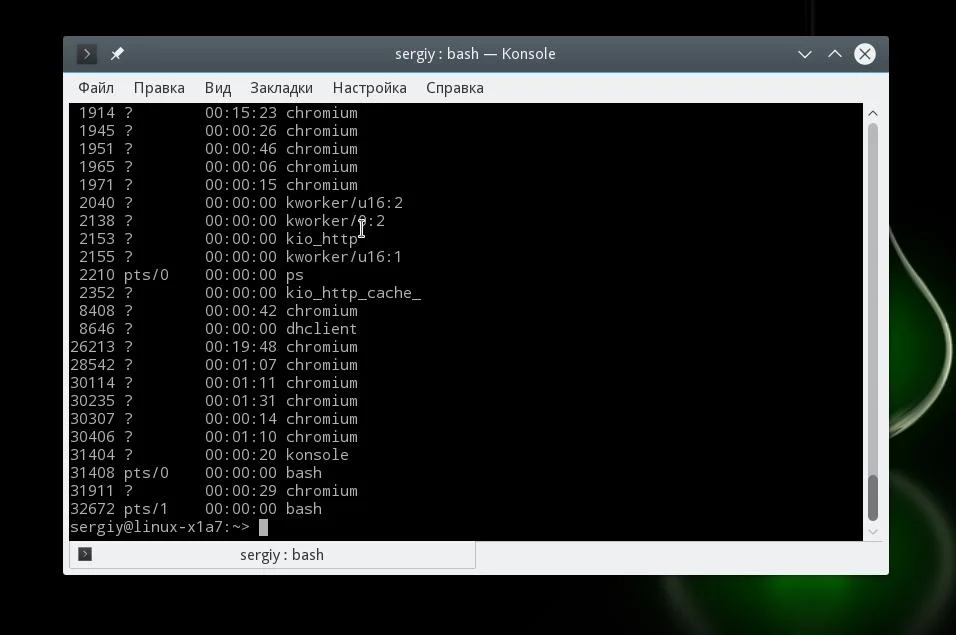The image size is (956, 635).
Task: Click the scrollbar down arrow
Action: (872, 531)
